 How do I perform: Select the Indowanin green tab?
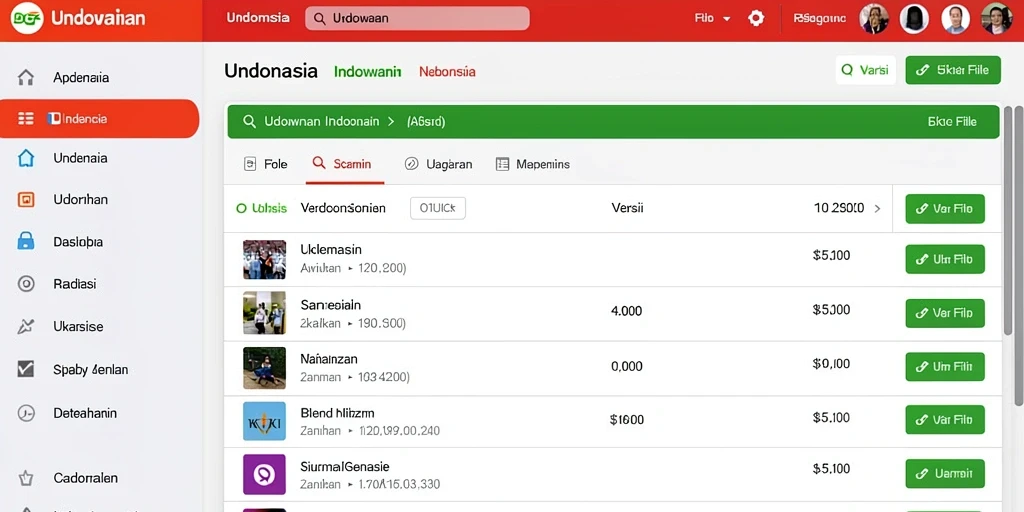[368, 71]
